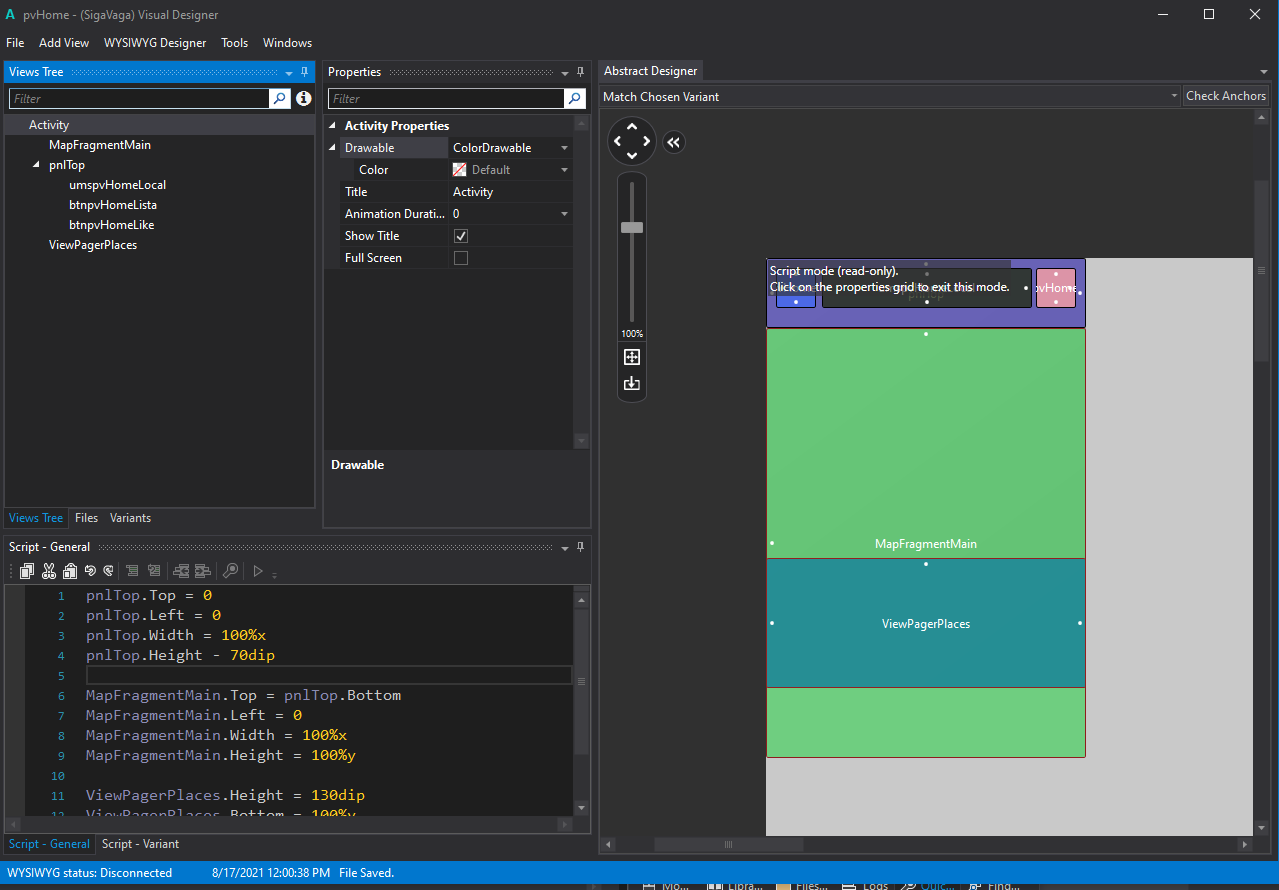Screen dimensions: 1279x890
Task: Click the info icon in Views Tree
Action: [x=304, y=98]
